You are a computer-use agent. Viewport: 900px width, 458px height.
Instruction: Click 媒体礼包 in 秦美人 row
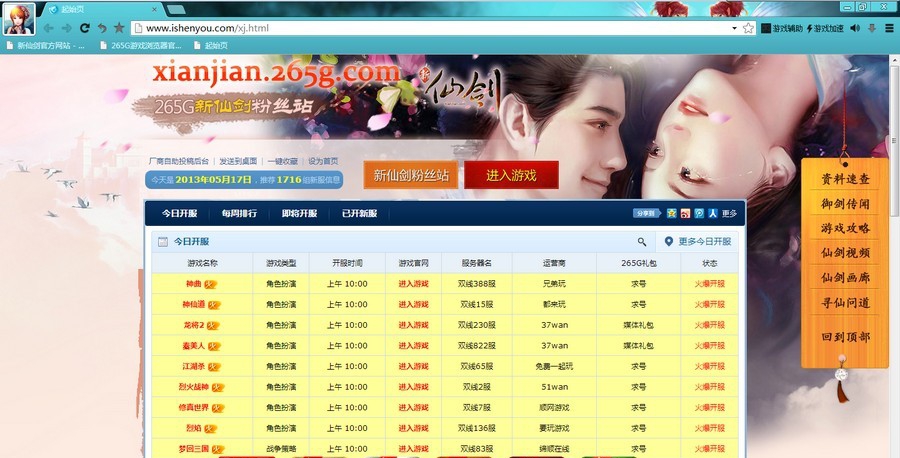(638, 346)
